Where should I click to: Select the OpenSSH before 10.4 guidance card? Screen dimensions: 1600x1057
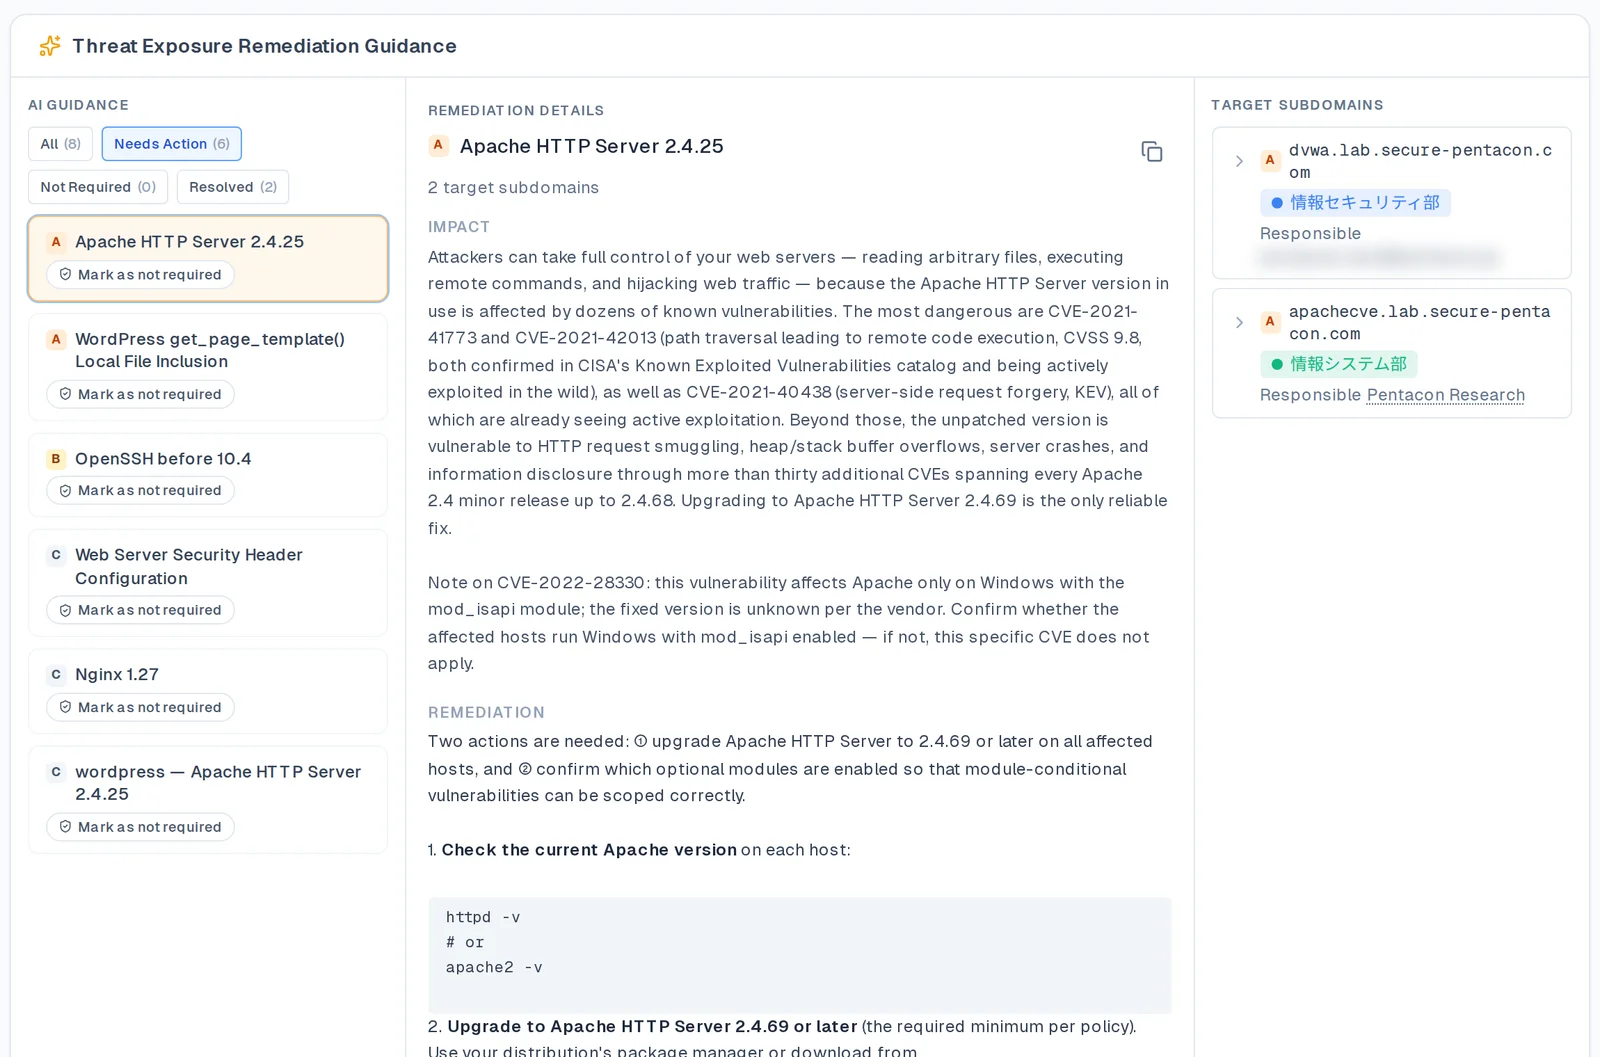click(208, 475)
